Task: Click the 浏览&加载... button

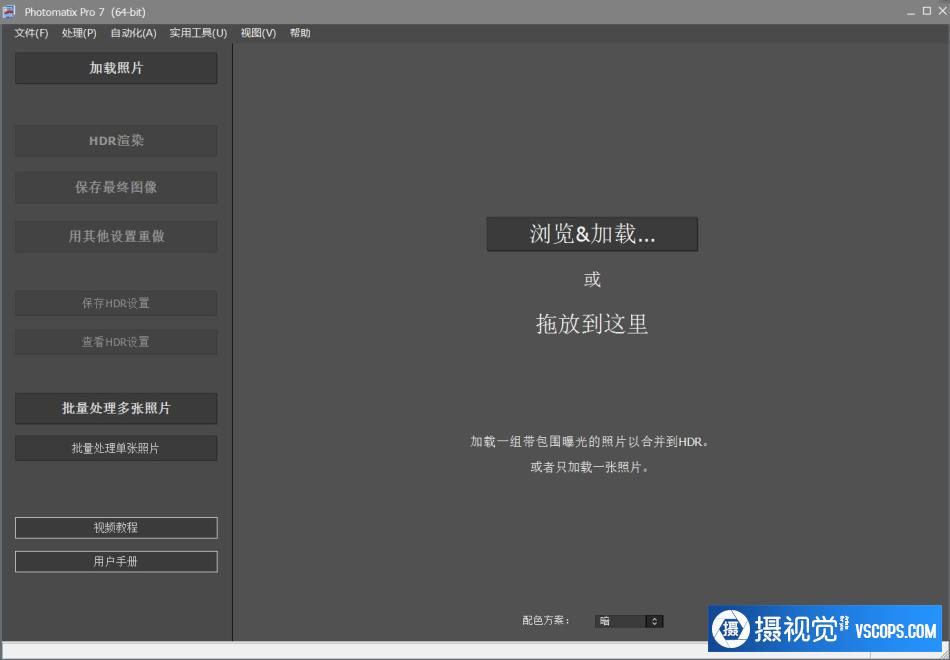Action: pos(592,234)
